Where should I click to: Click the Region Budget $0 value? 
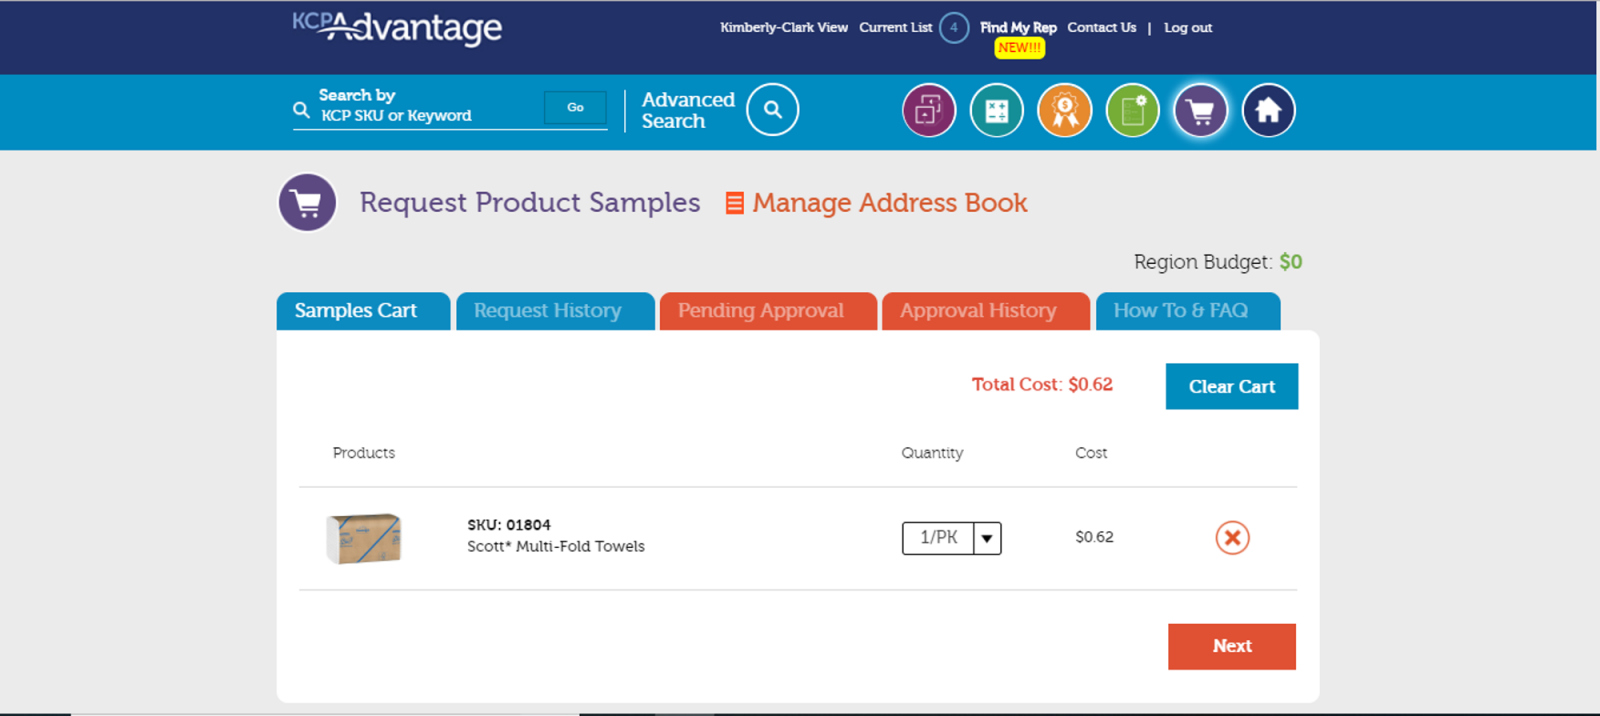point(1291,262)
